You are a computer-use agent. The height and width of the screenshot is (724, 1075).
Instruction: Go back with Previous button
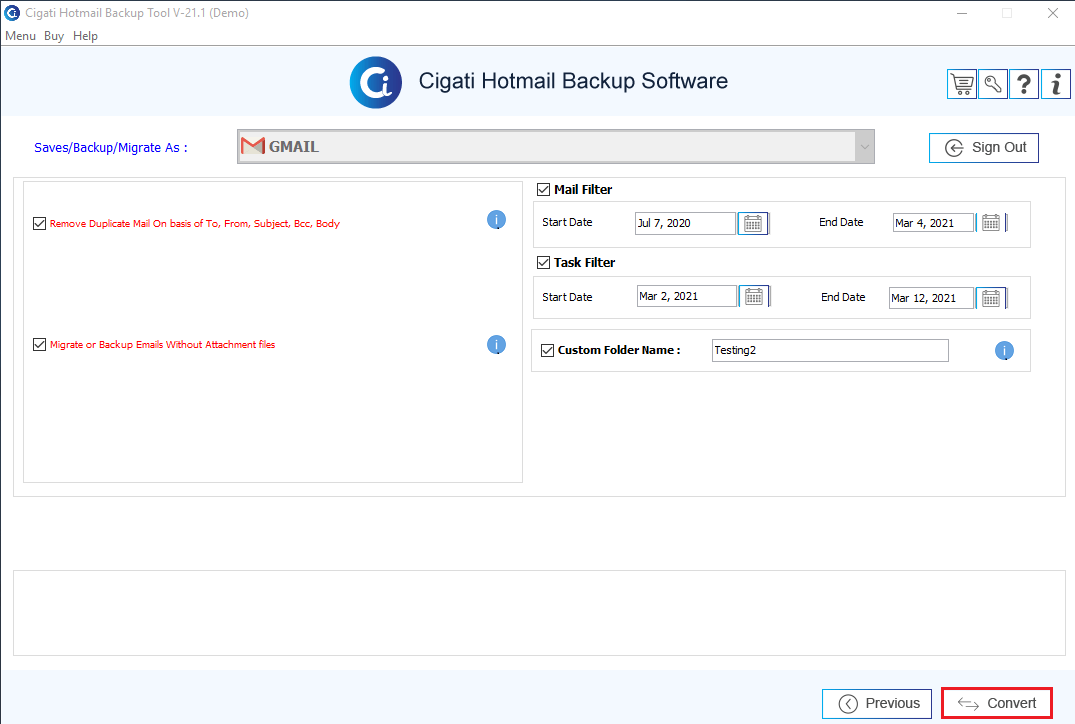pos(877,703)
